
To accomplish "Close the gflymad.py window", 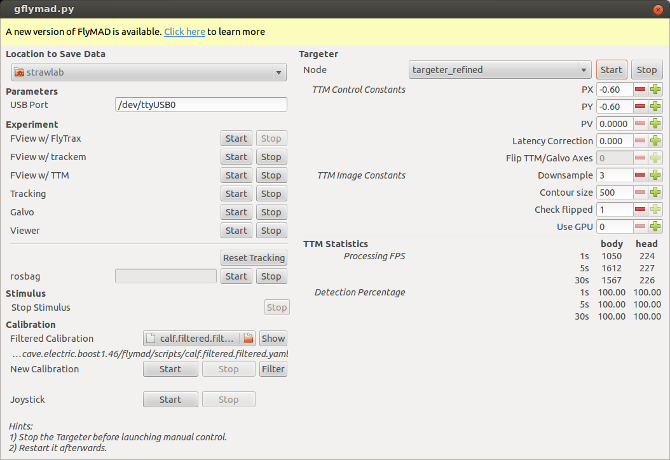I will pos(658,9).
